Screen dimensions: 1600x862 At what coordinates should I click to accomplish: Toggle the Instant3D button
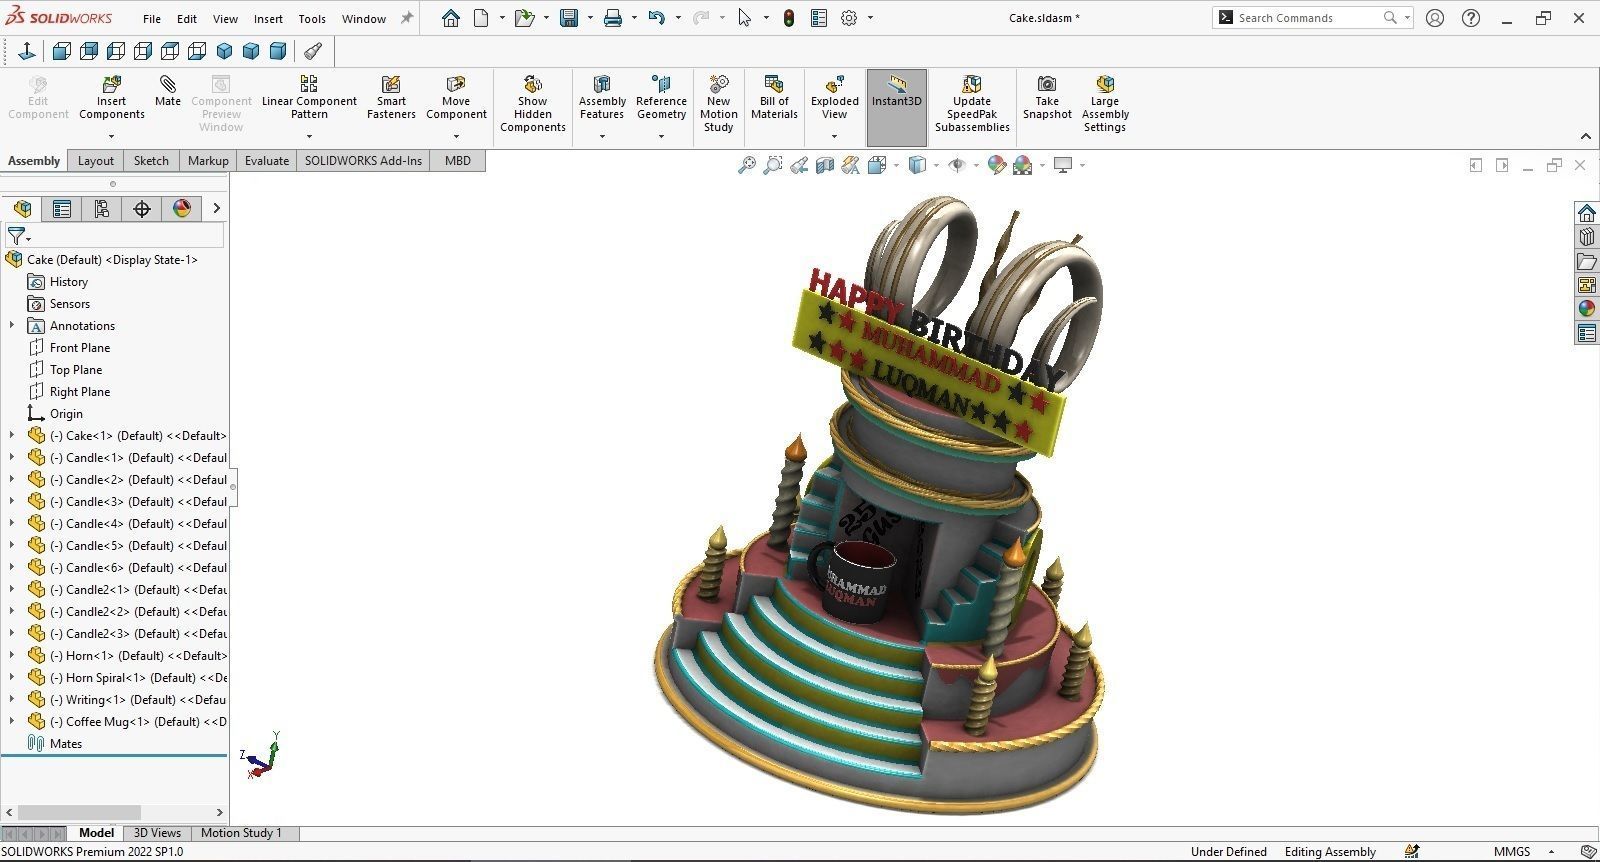click(x=897, y=107)
